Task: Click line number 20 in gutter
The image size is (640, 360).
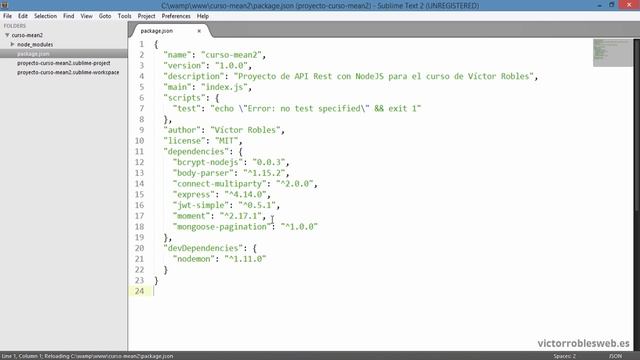Action: click(x=139, y=248)
